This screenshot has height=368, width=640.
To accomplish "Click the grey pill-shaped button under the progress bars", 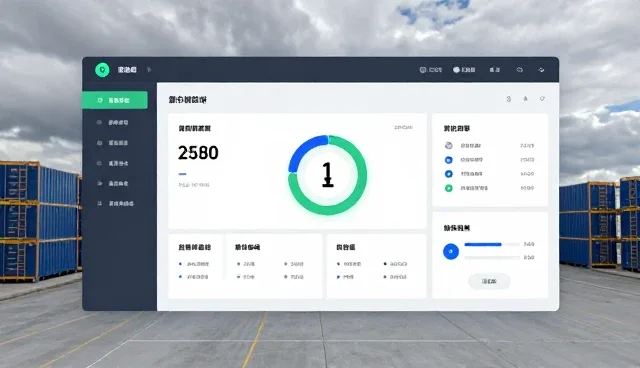I will pyautogui.click(x=489, y=282).
